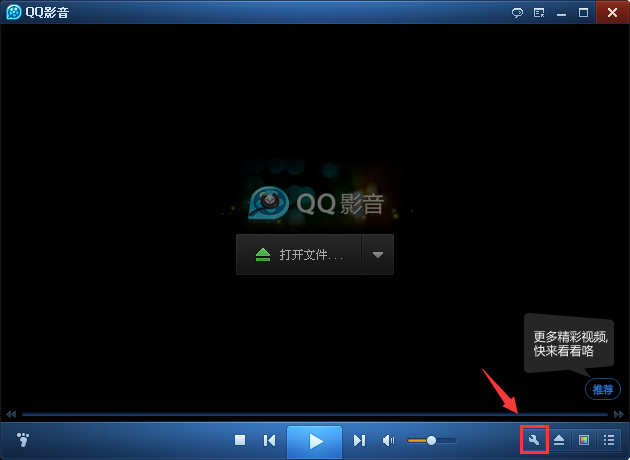
Task: Toggle the playlist list icon
Action: tap(609, 440)
